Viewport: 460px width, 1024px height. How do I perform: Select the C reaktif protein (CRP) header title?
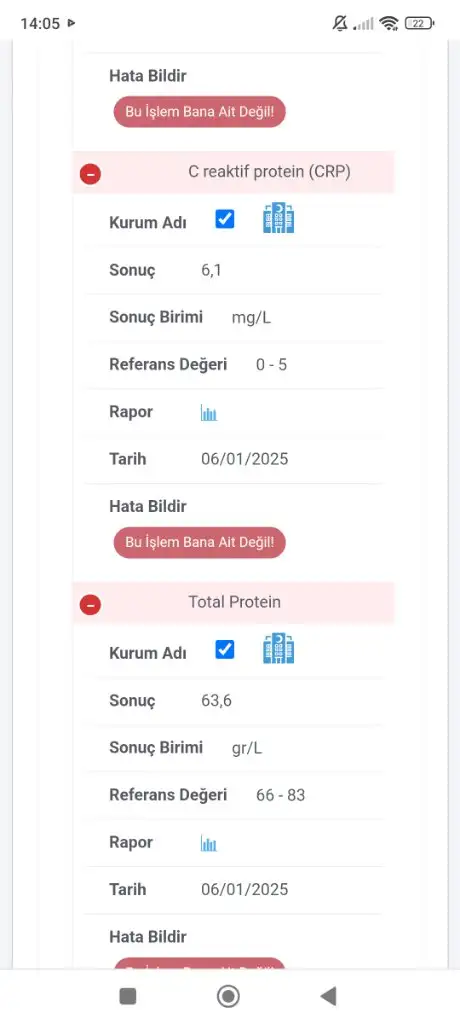269,172
